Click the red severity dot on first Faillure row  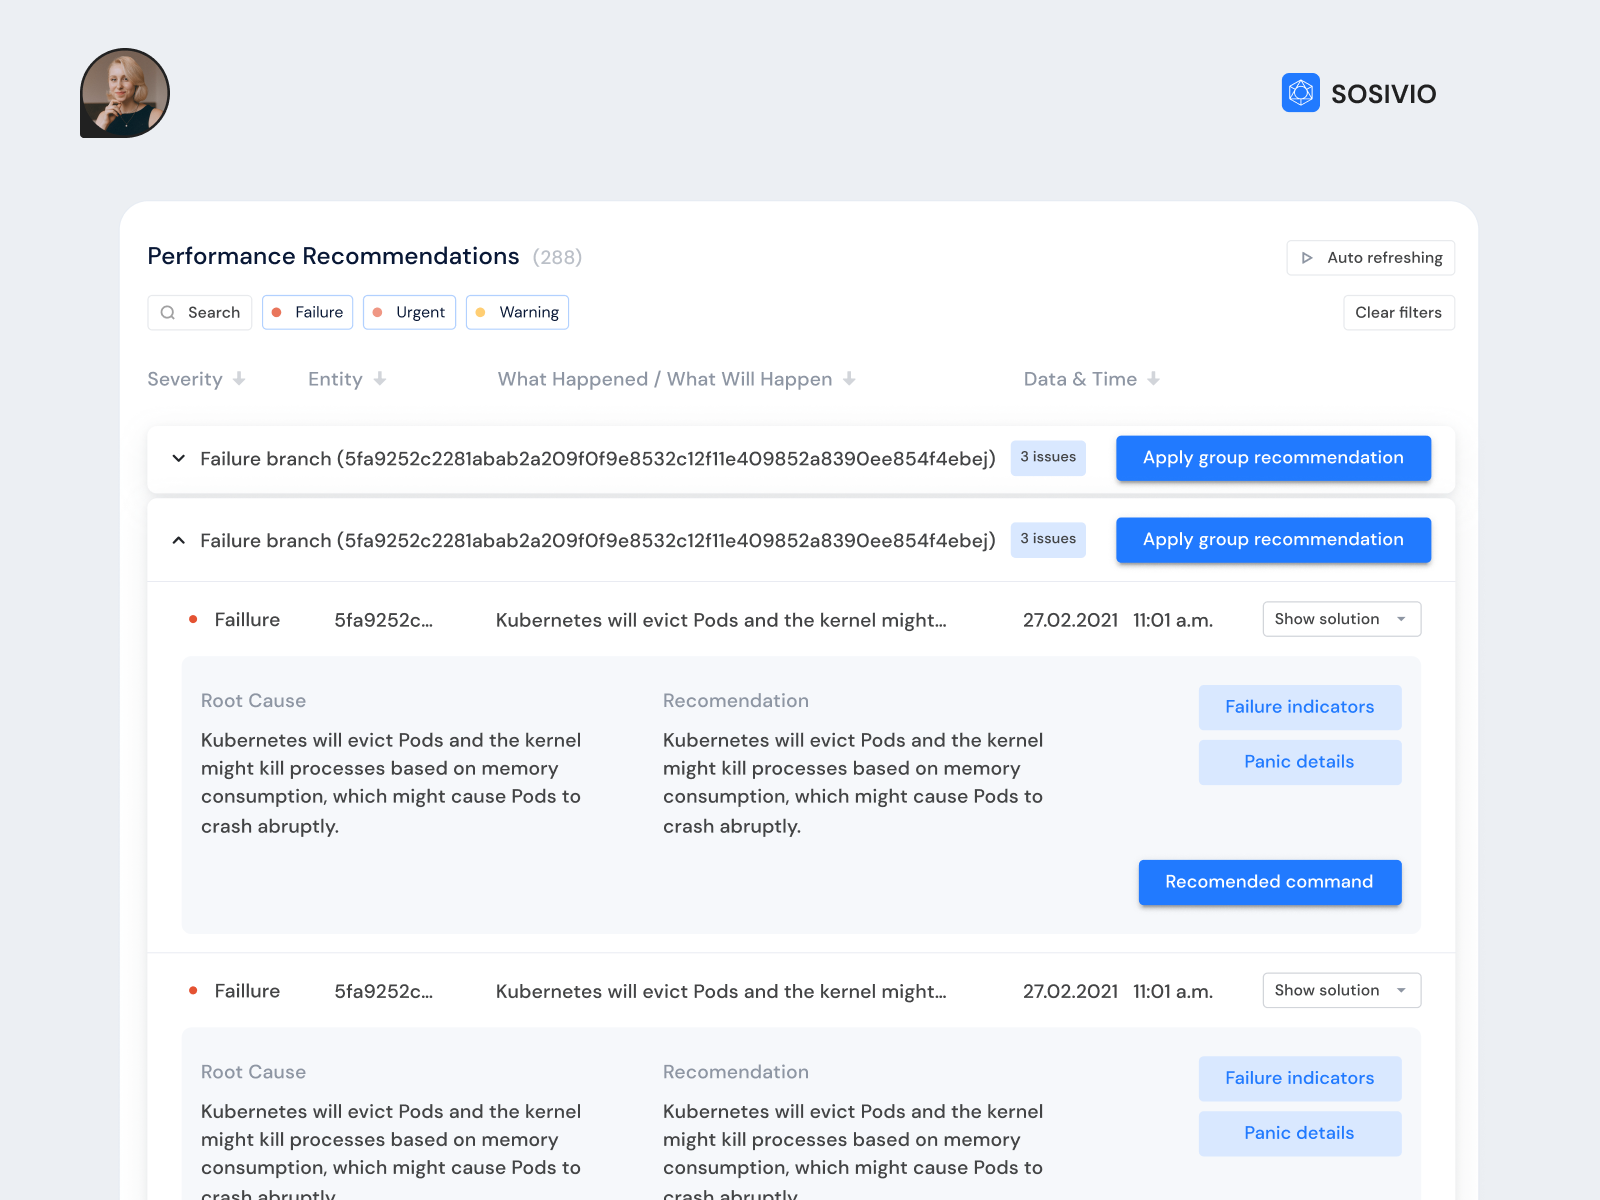coord(193,620)
